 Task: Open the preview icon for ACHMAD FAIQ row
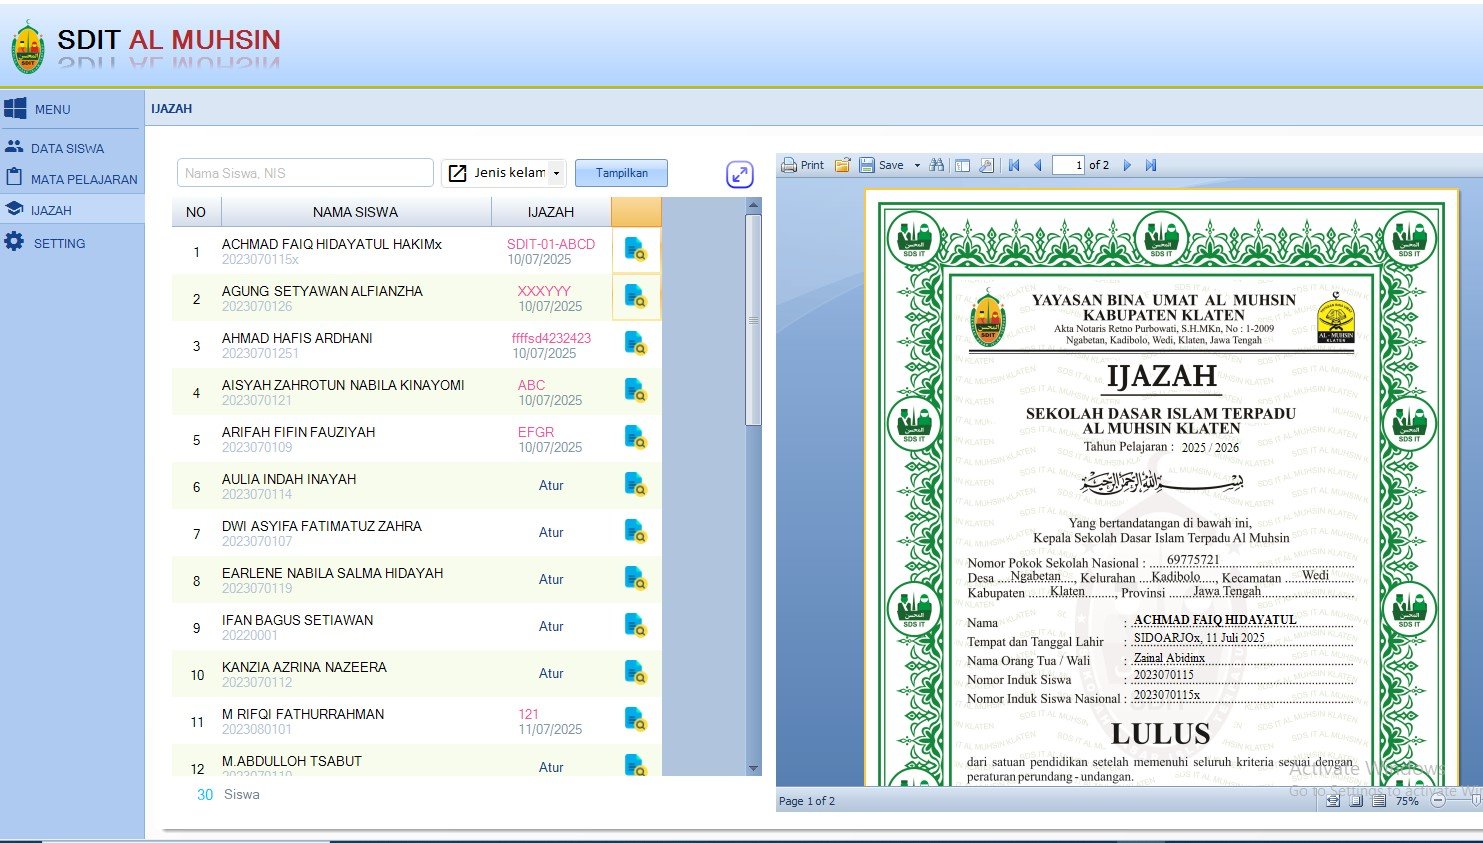[x=635, y=249]
